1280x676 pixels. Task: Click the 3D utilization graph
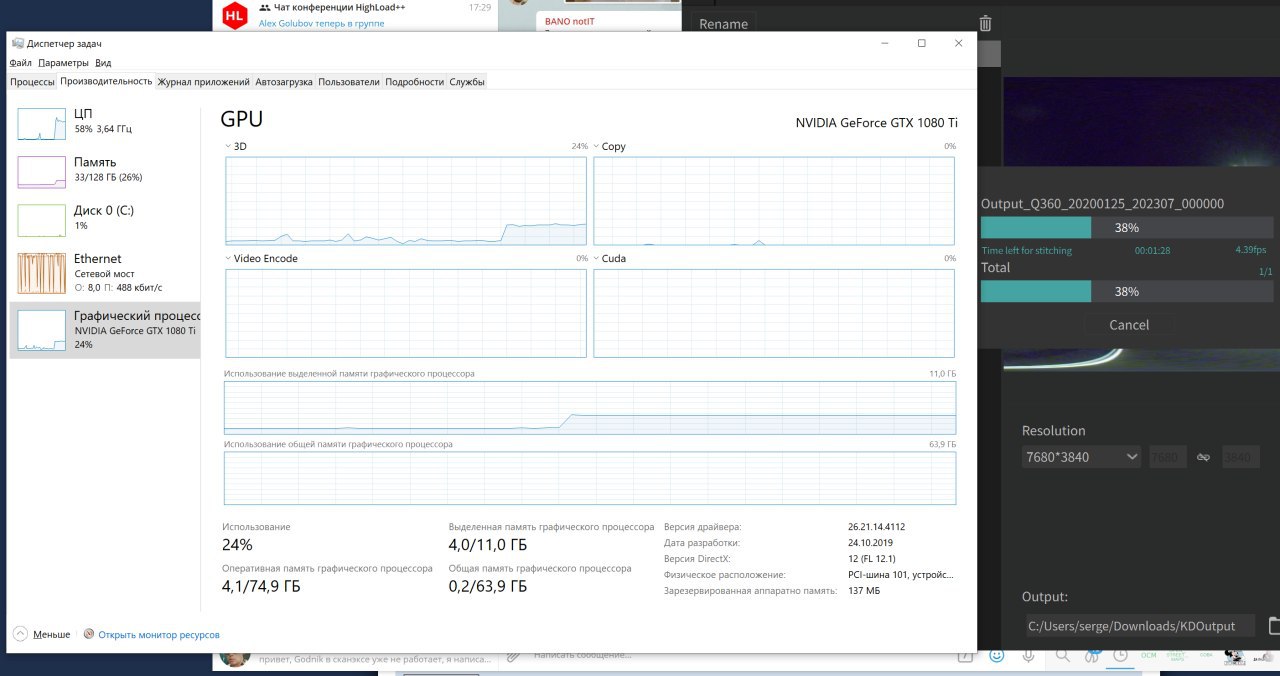(x=406, y=201)
